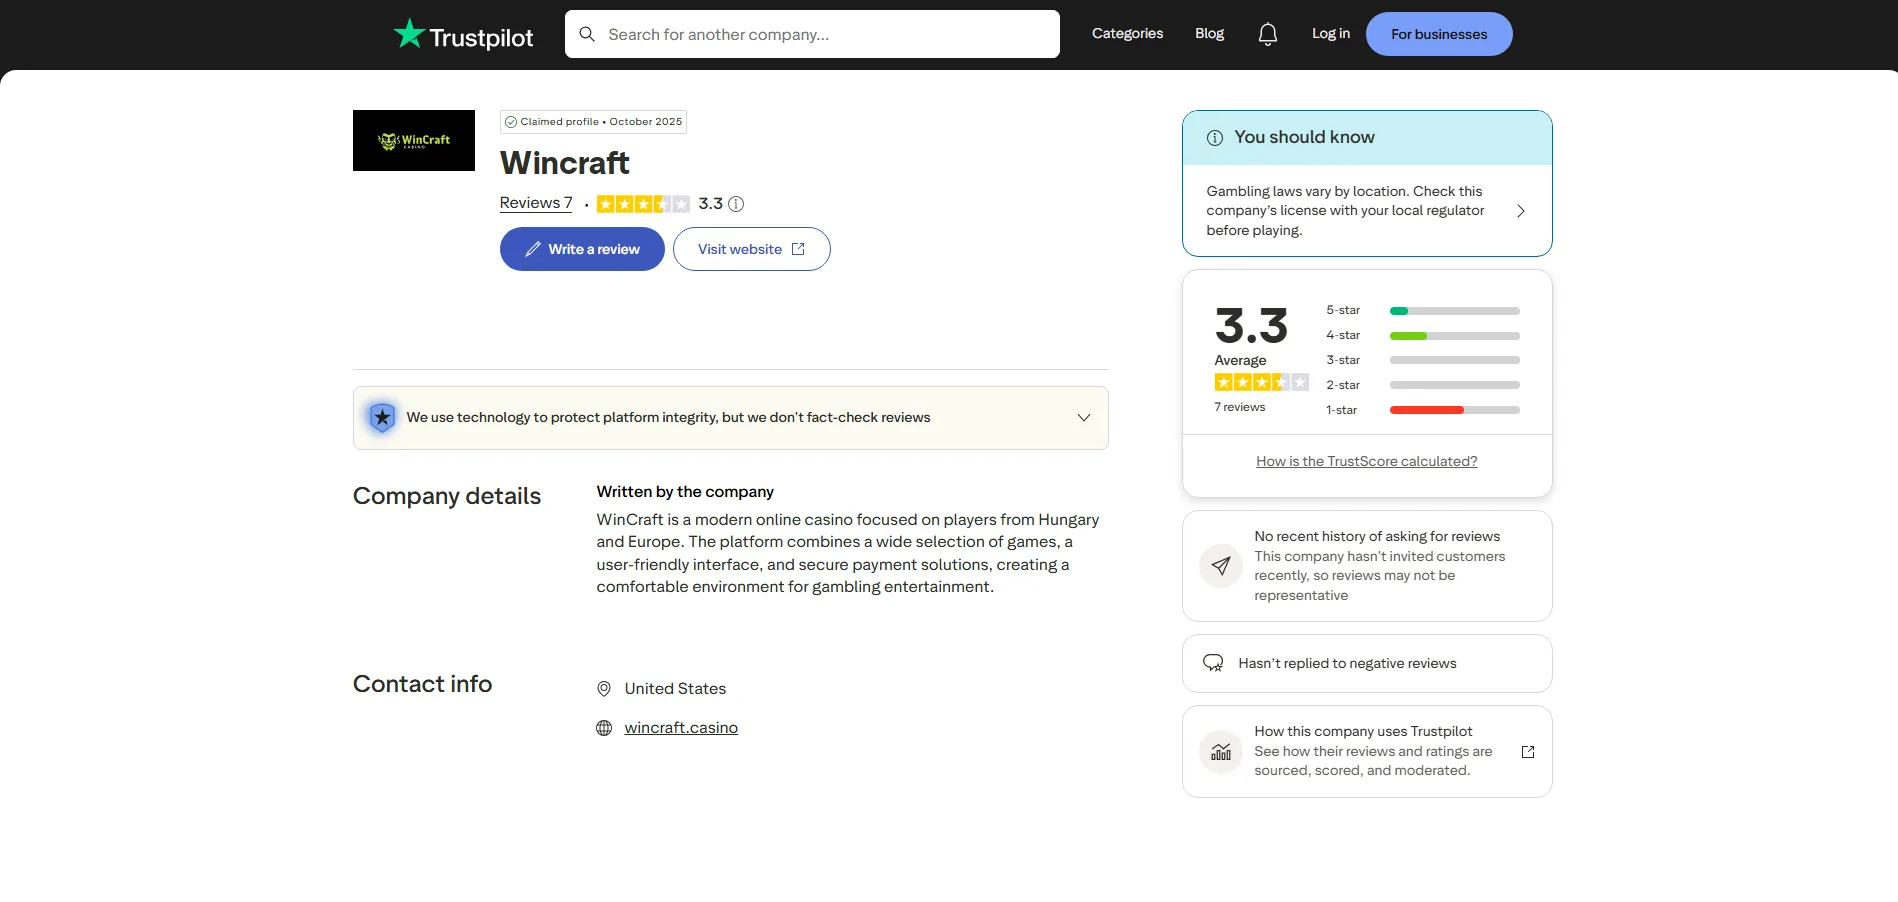Click the Claimed profile October 2025 badge
The height and width of the screenshot is (902, 1898).
click(593, 122)
